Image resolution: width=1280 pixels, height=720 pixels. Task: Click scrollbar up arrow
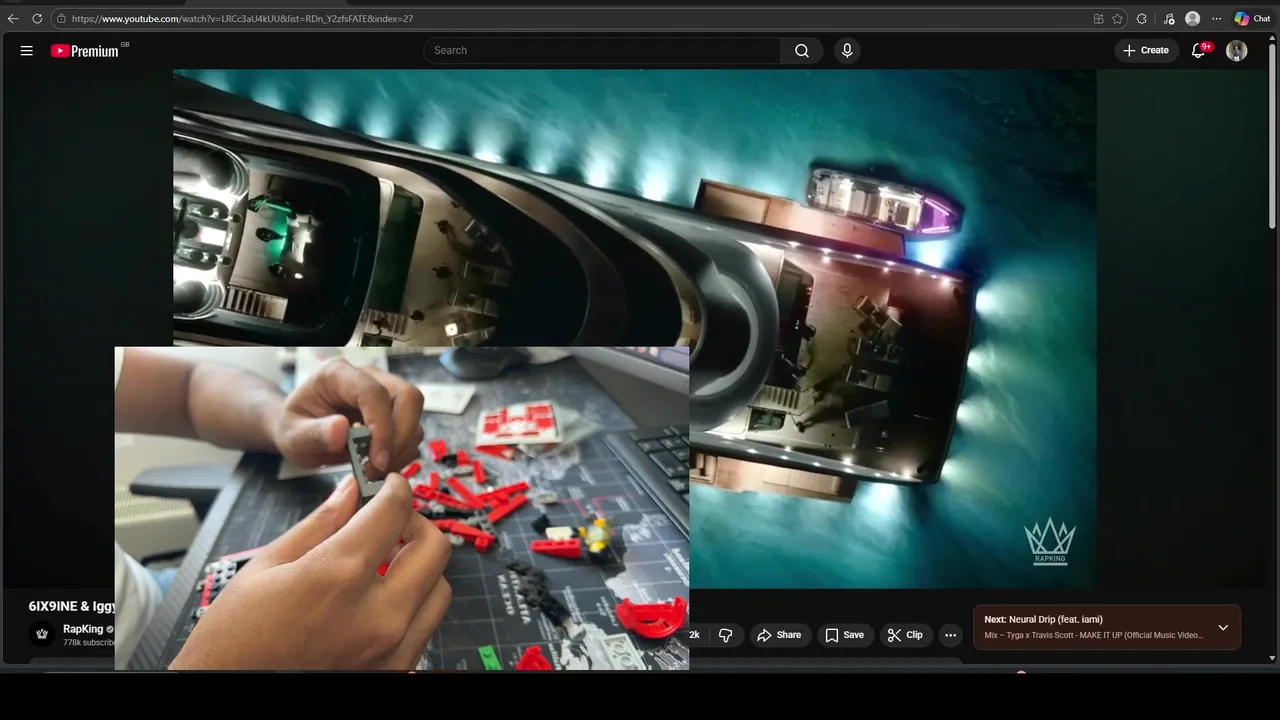click(1272, 39)
